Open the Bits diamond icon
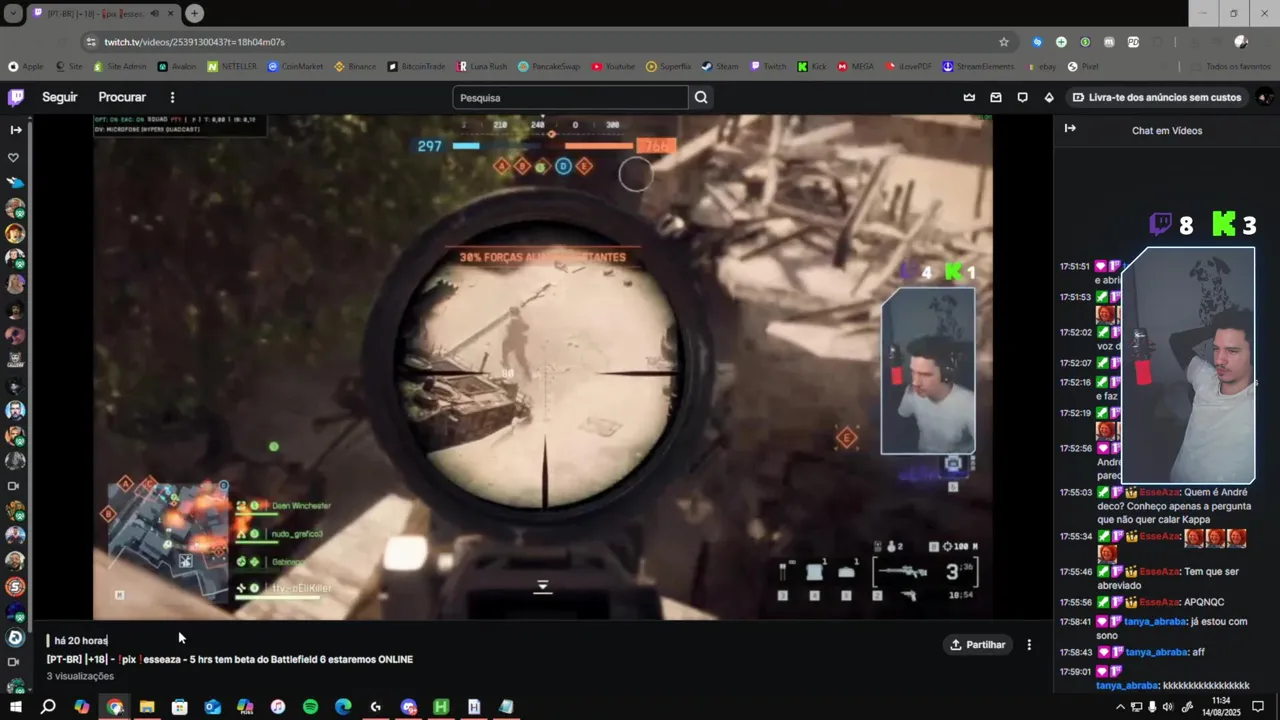 [x=1049, y=97]
